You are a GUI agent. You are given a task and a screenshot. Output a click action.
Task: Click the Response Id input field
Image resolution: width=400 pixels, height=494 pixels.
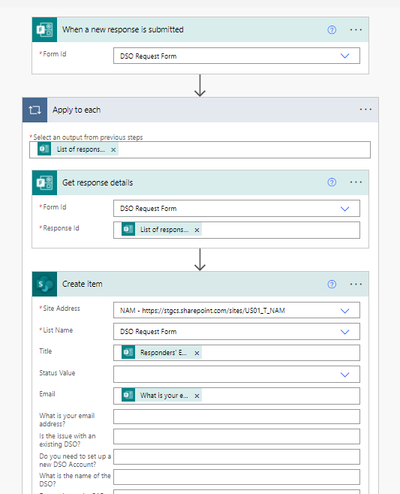[x=237, y=230]
